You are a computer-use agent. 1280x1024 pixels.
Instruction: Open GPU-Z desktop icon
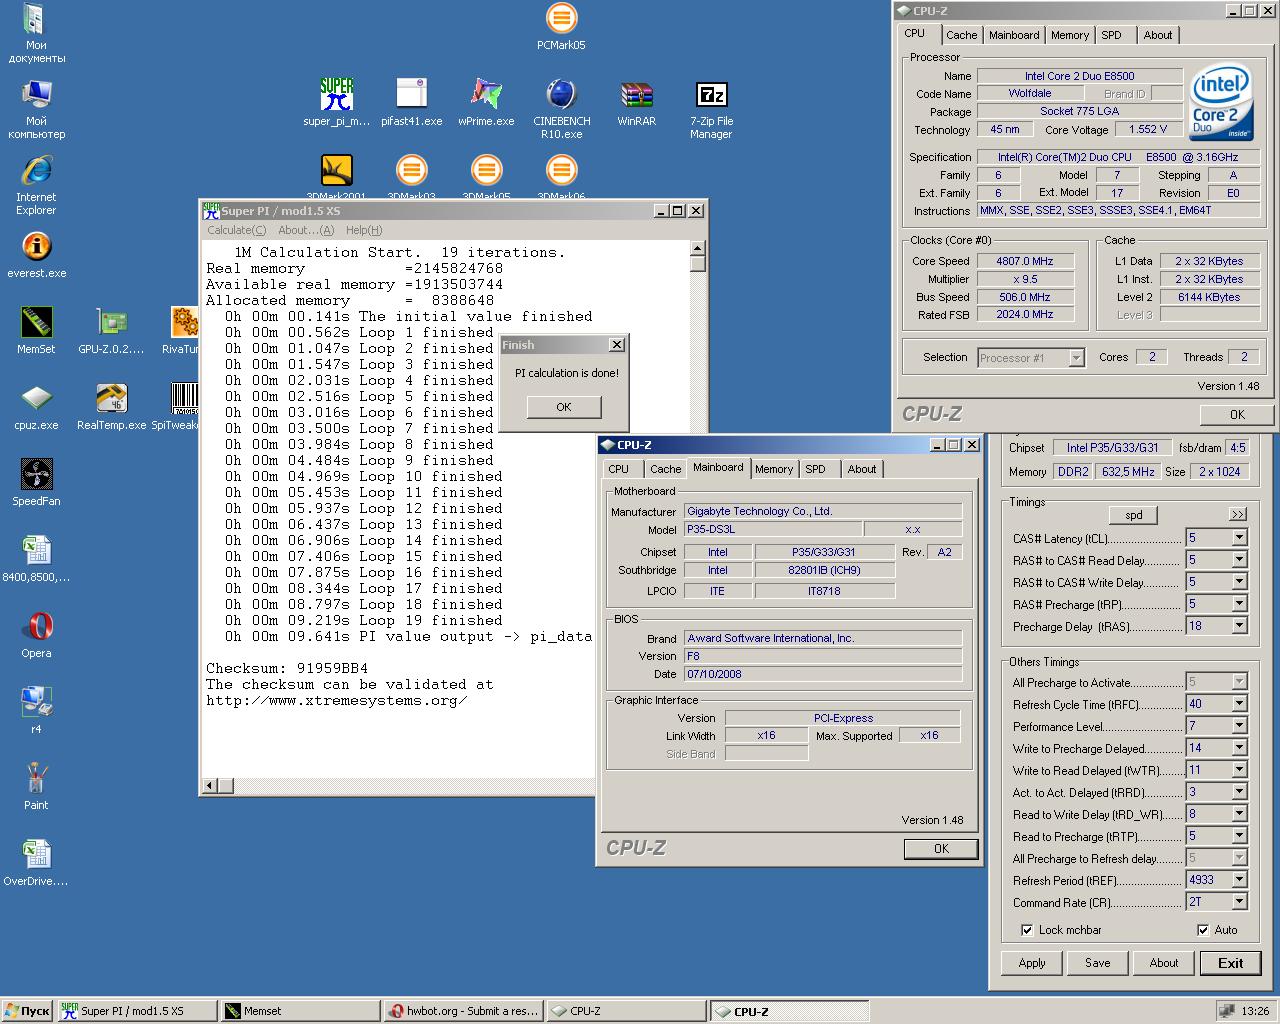coord(111,331)
